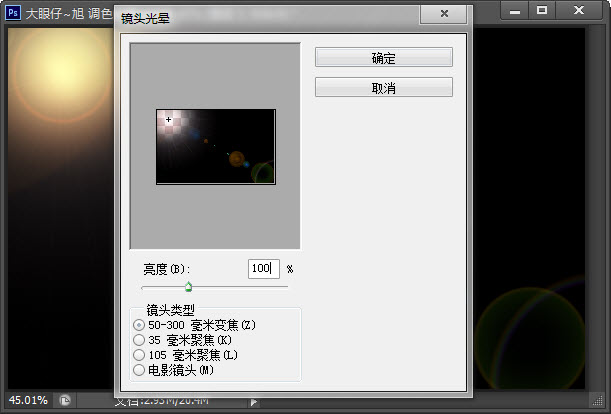Click the status bar export icon beside zoom

65,400
